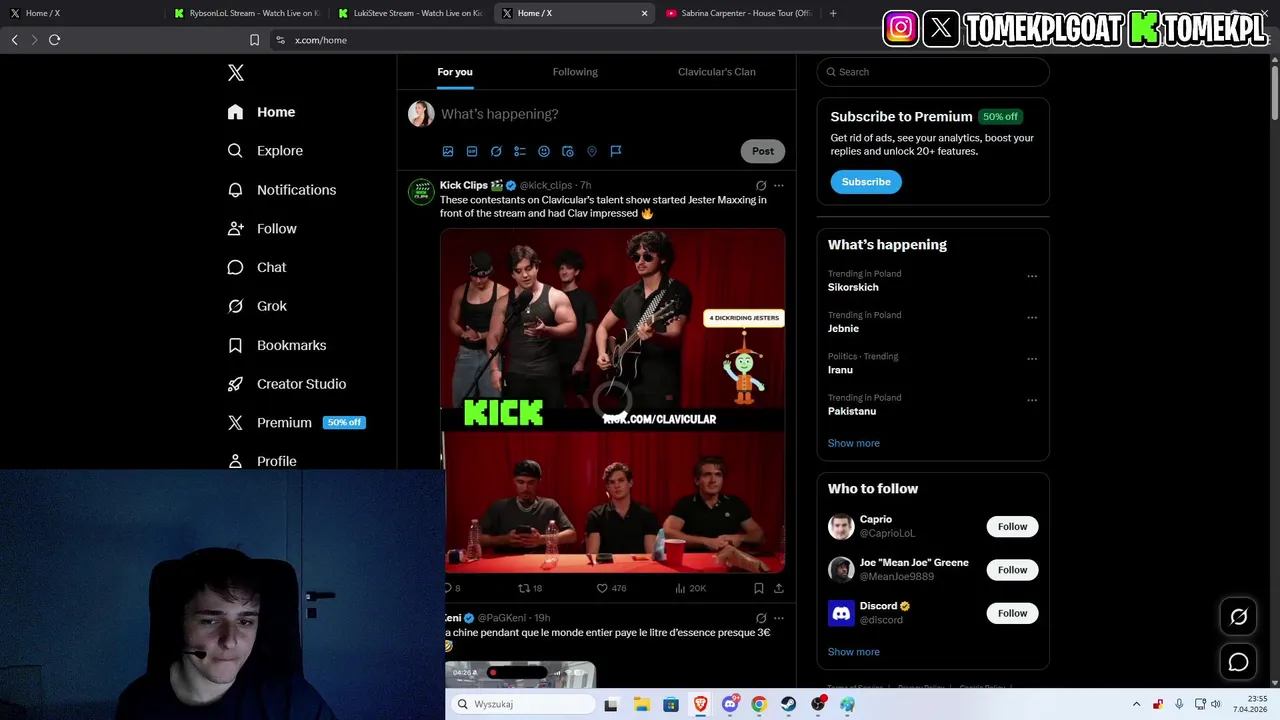Viewport: 1280px width, 720px height.
Task: Play the Kick Clips talent show video
Action: click(x=613, y=400)
